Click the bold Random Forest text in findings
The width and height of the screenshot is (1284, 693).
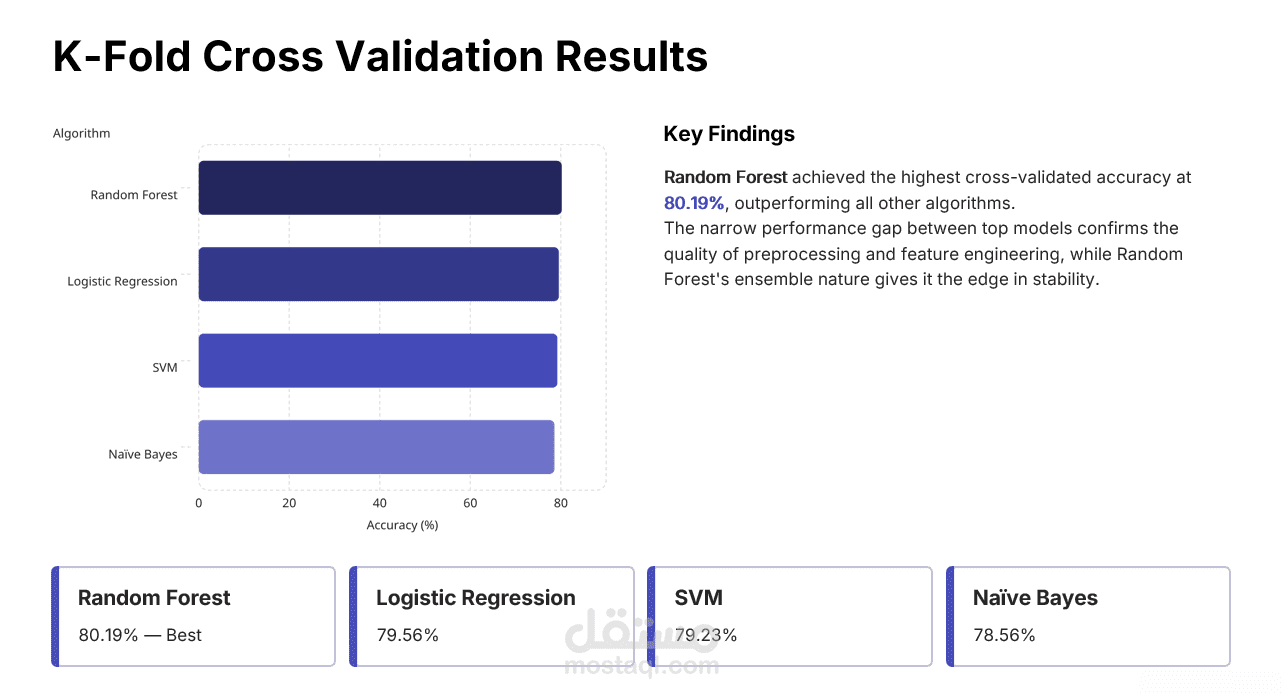pos(726,177)
